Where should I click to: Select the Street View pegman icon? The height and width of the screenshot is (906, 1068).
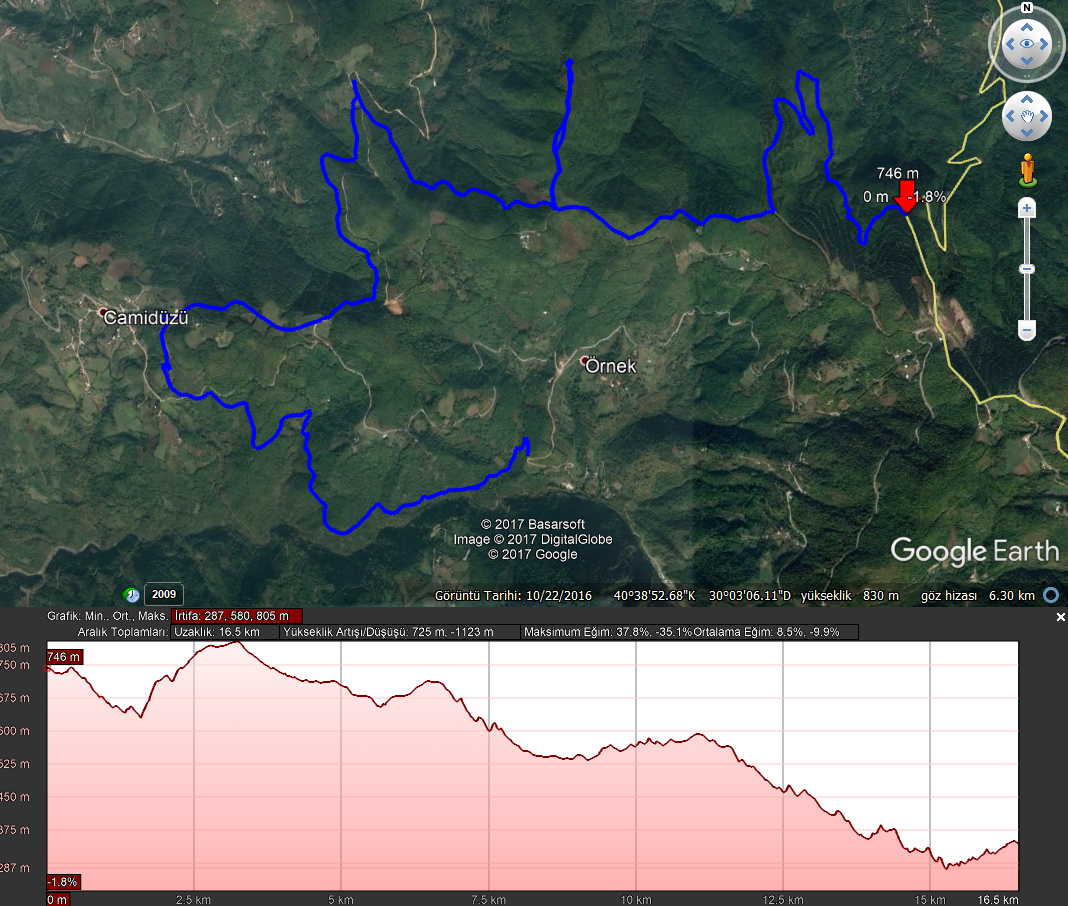pyautogui.click(x=1027, y=171)
